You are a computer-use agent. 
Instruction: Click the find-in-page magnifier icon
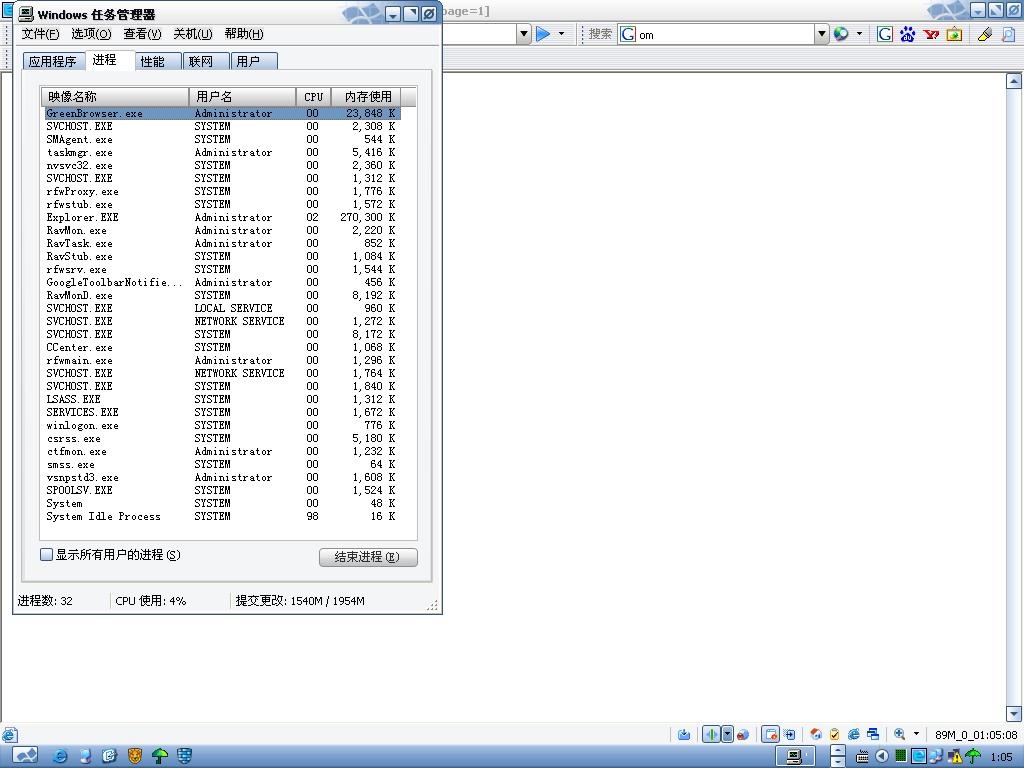click(1008, 34)
